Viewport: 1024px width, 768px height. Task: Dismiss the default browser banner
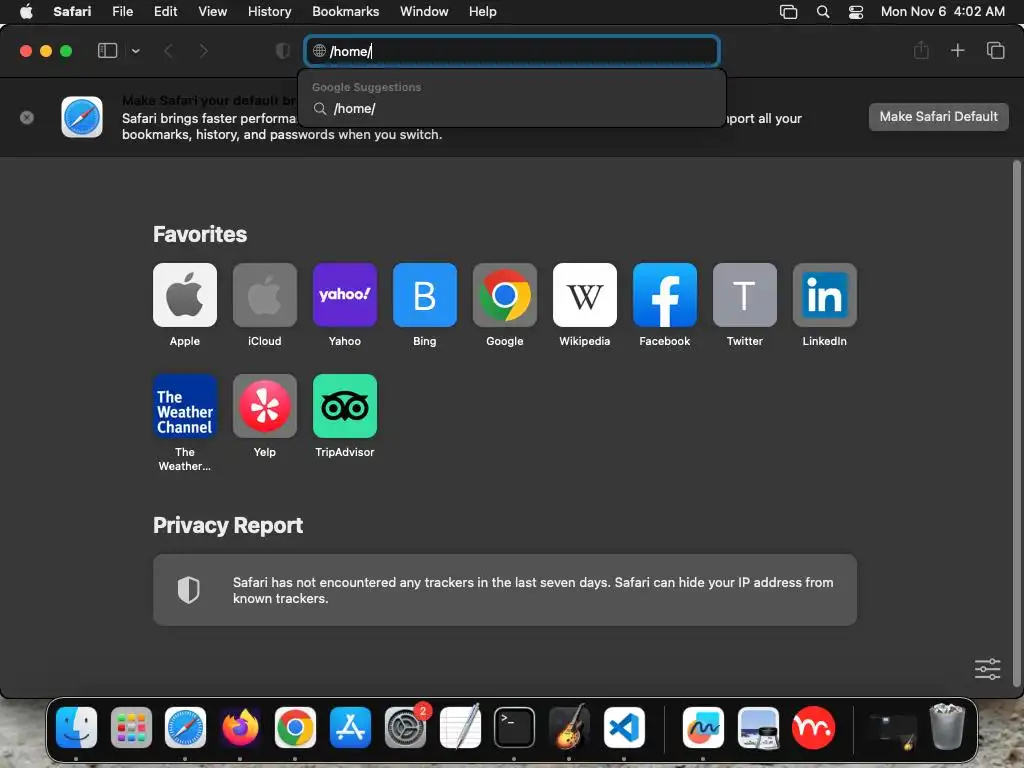click(x=27, y=118)
